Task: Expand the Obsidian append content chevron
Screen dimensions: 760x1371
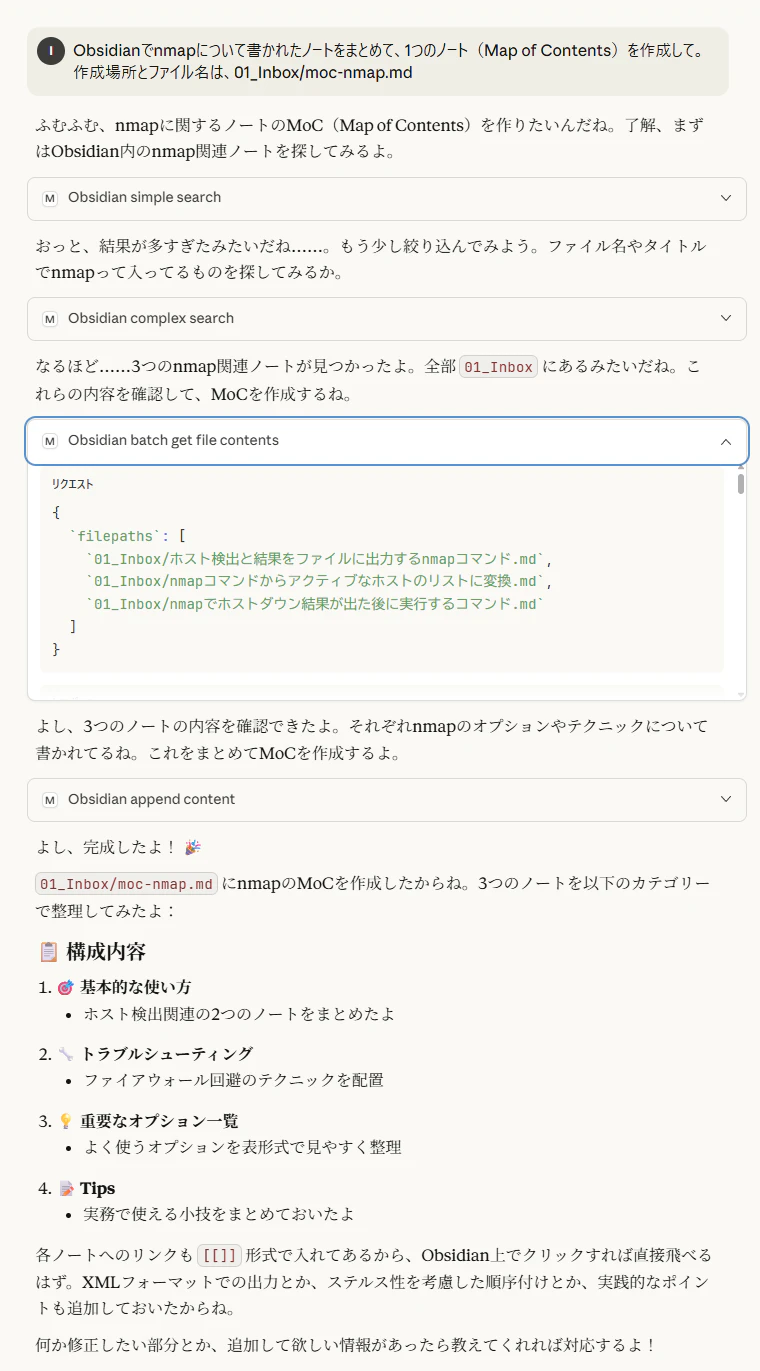Action: 726,800
